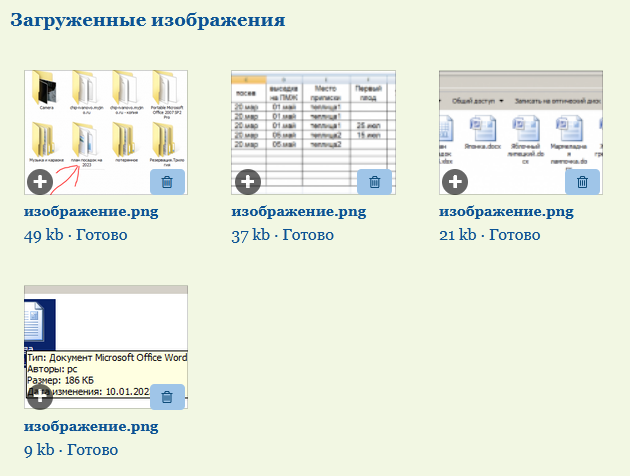This screenshot has width=630, height=476.
Task: Click plus icon on the folders screenshot thumbnail
Action: [x=39, y=182]
